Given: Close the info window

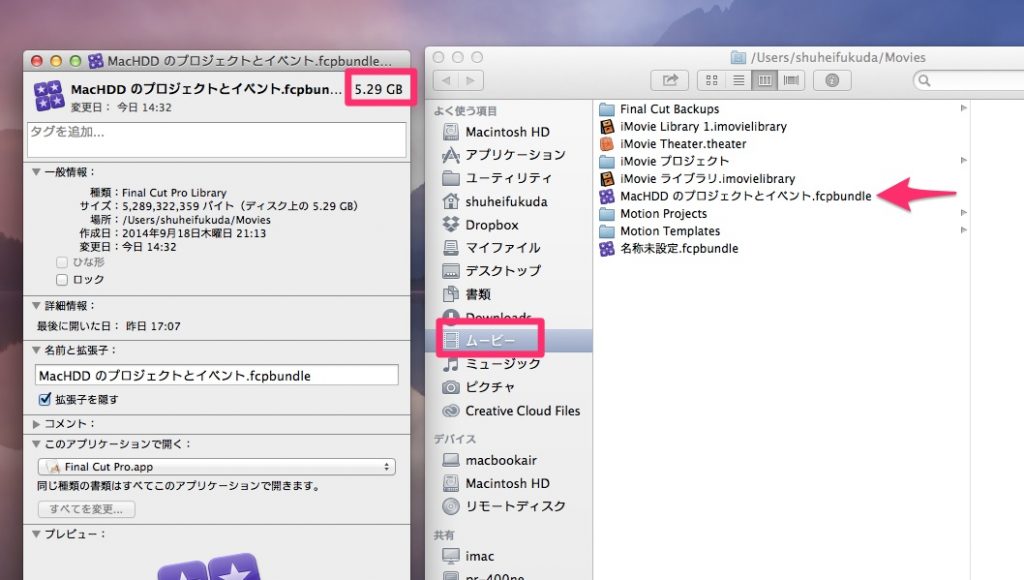Looking at the screenshot, I should tap(37, 61).
